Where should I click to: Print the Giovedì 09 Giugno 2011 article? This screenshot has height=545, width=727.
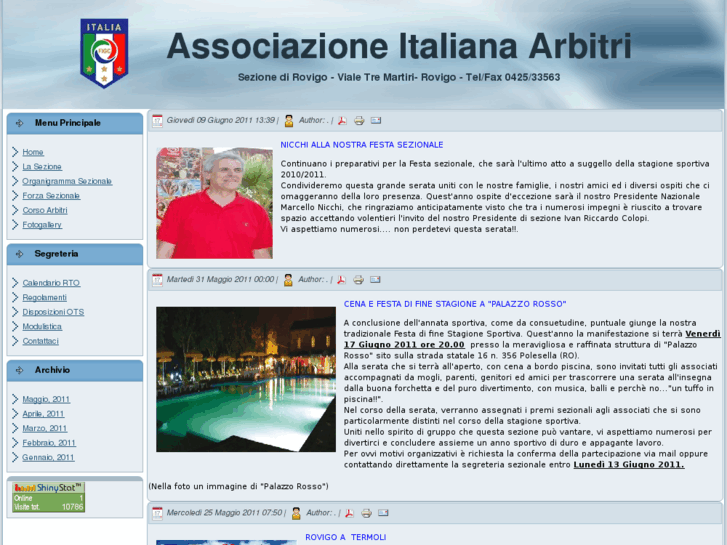click(x=359, y=121)
